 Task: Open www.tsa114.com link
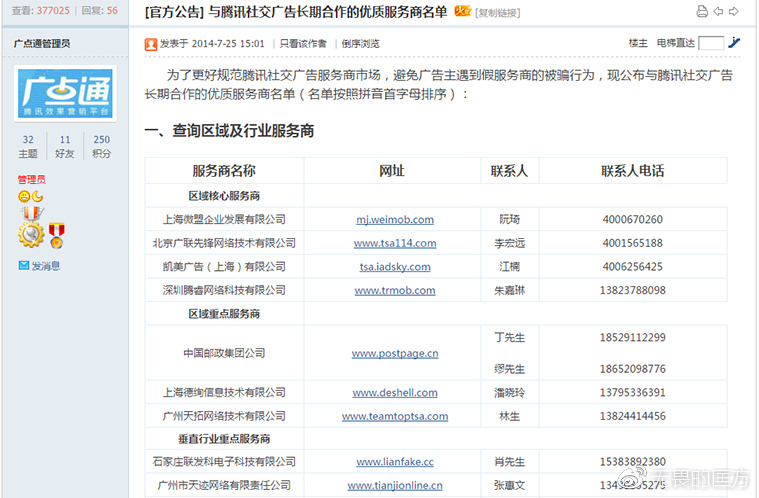tap(395, 243)
